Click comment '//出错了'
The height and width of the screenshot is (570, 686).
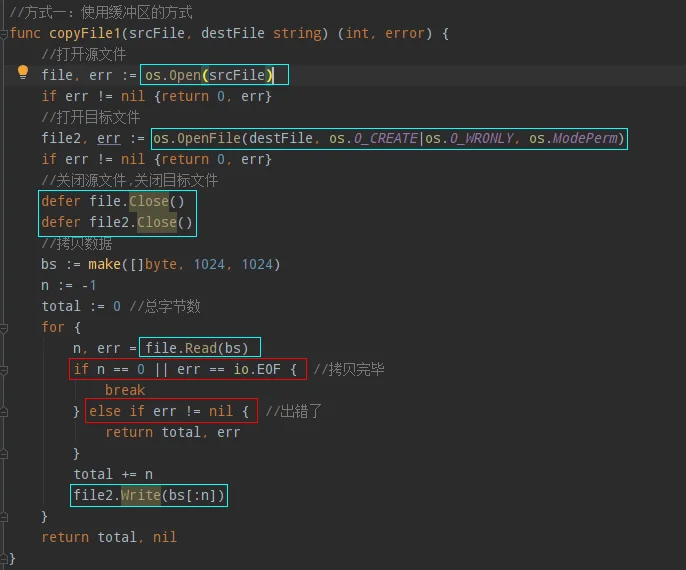[293, 411]
